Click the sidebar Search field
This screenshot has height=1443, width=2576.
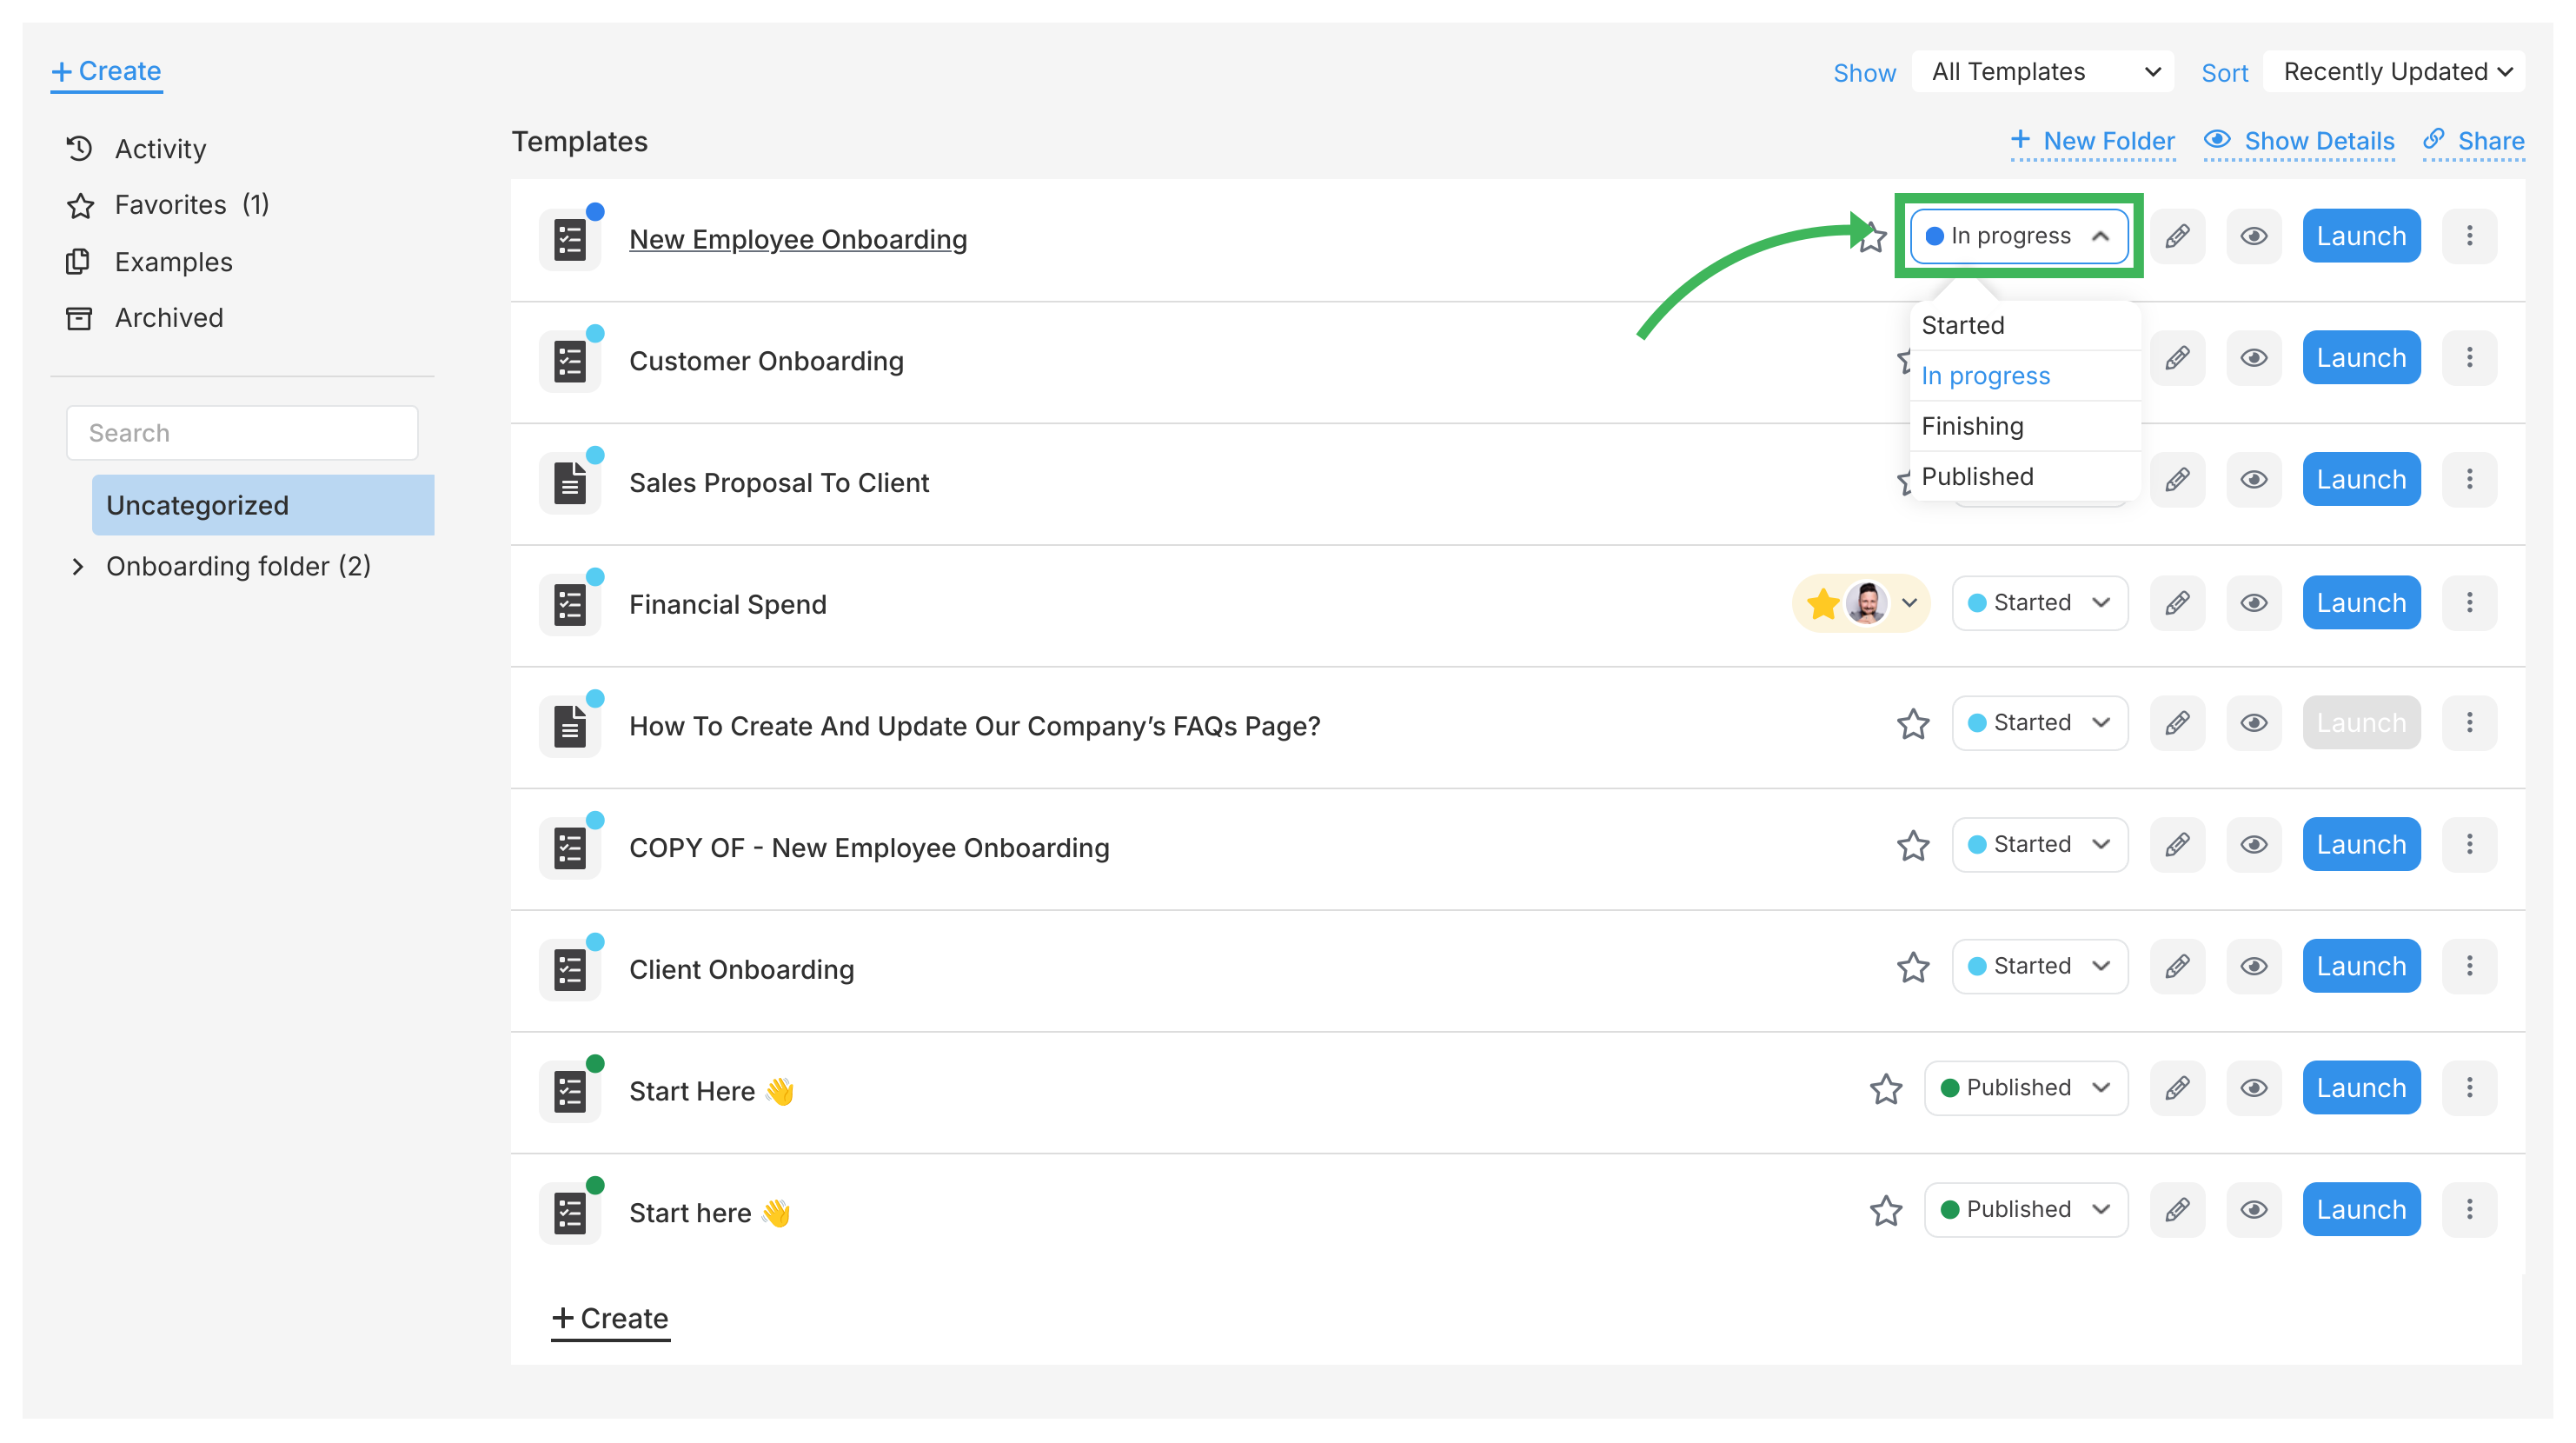[242, 432]
